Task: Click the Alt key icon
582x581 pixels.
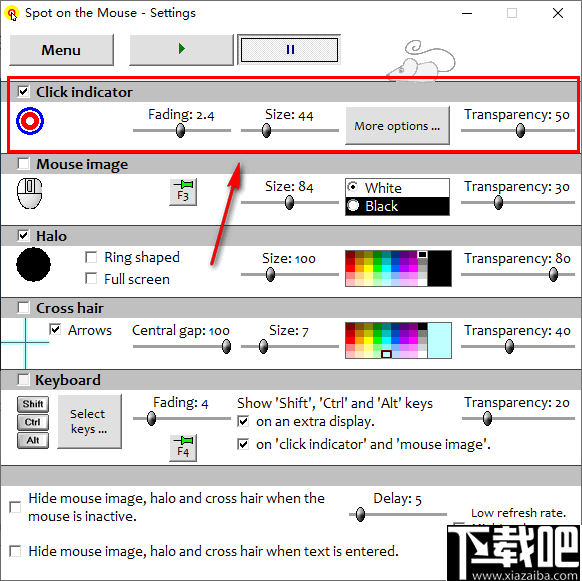Action: coord(33,440)
